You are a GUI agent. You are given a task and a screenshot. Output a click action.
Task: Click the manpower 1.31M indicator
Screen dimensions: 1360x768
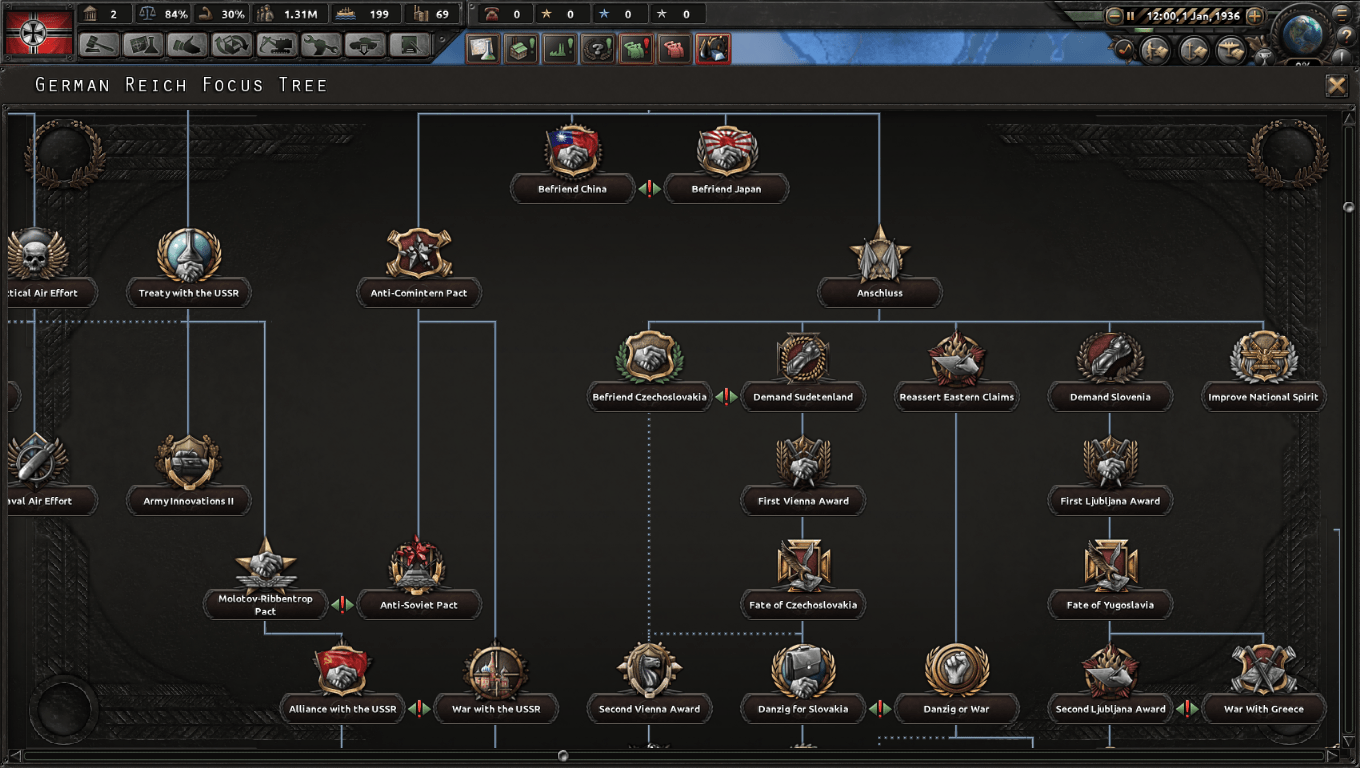[290, 14]
